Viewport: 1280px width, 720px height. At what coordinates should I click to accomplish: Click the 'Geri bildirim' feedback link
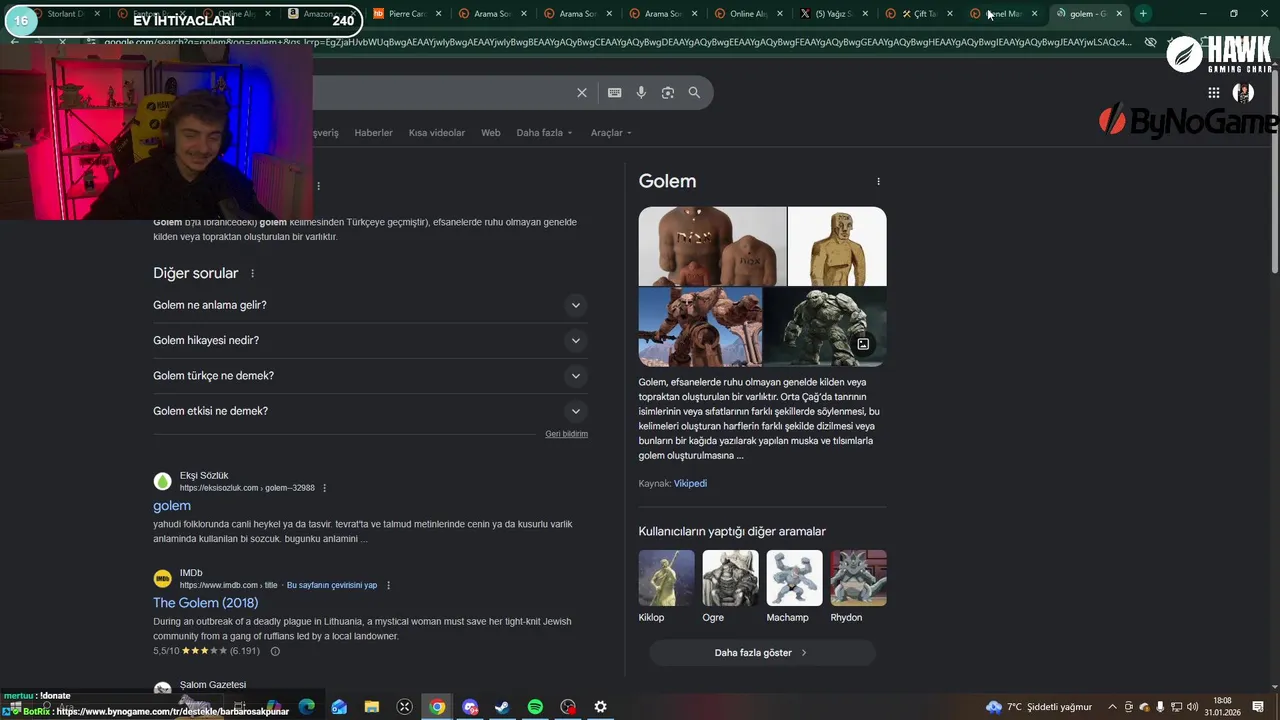(566, 434)
